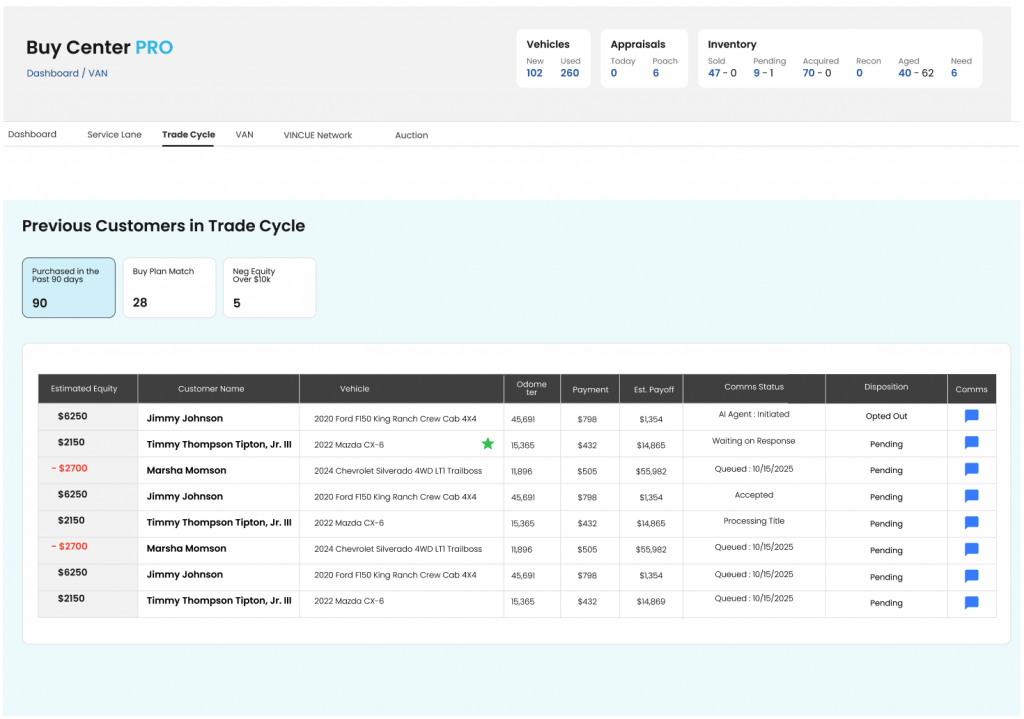This screenshot has height=719, width=1024.
Task: Click the Used vehicles count 260
Action: coord(569,73)
